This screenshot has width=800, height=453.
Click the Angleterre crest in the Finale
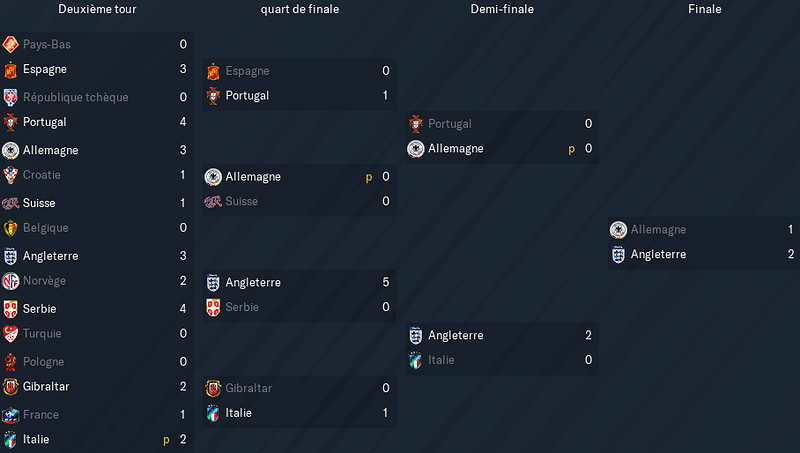coord(618,255)
